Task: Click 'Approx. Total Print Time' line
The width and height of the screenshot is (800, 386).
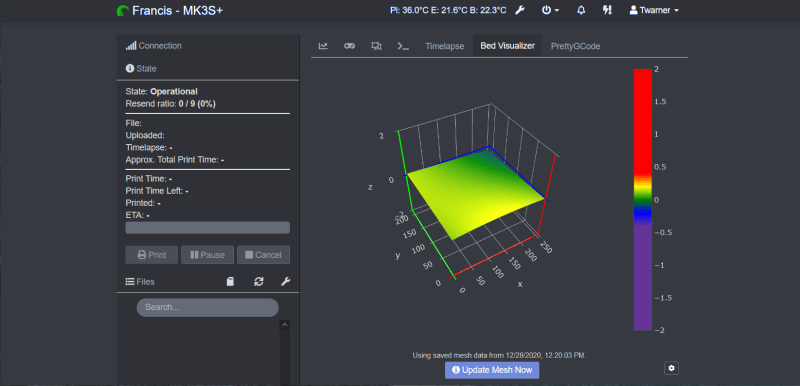Action: point(175,160)
